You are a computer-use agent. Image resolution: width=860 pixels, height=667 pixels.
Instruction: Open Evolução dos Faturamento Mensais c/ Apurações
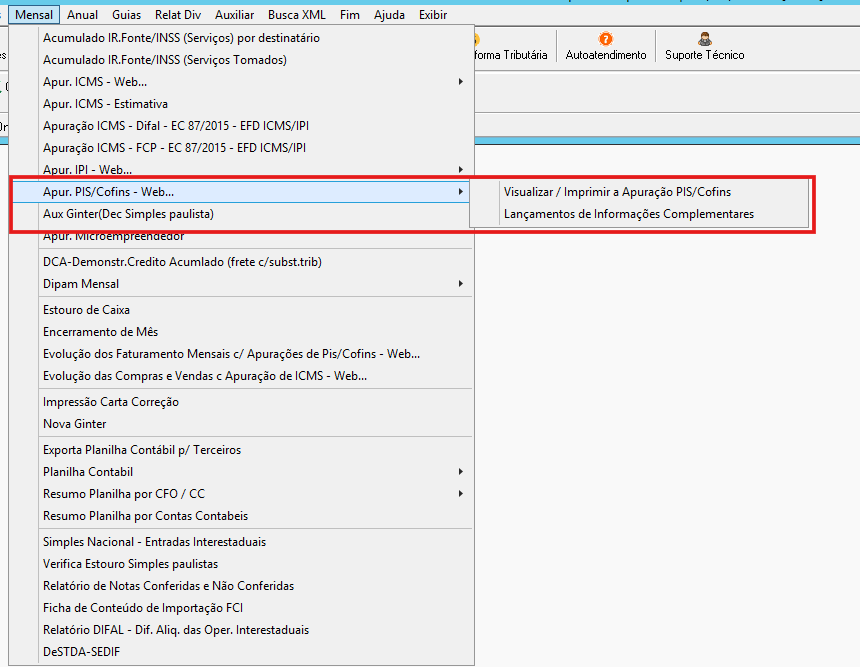point(241,354)
